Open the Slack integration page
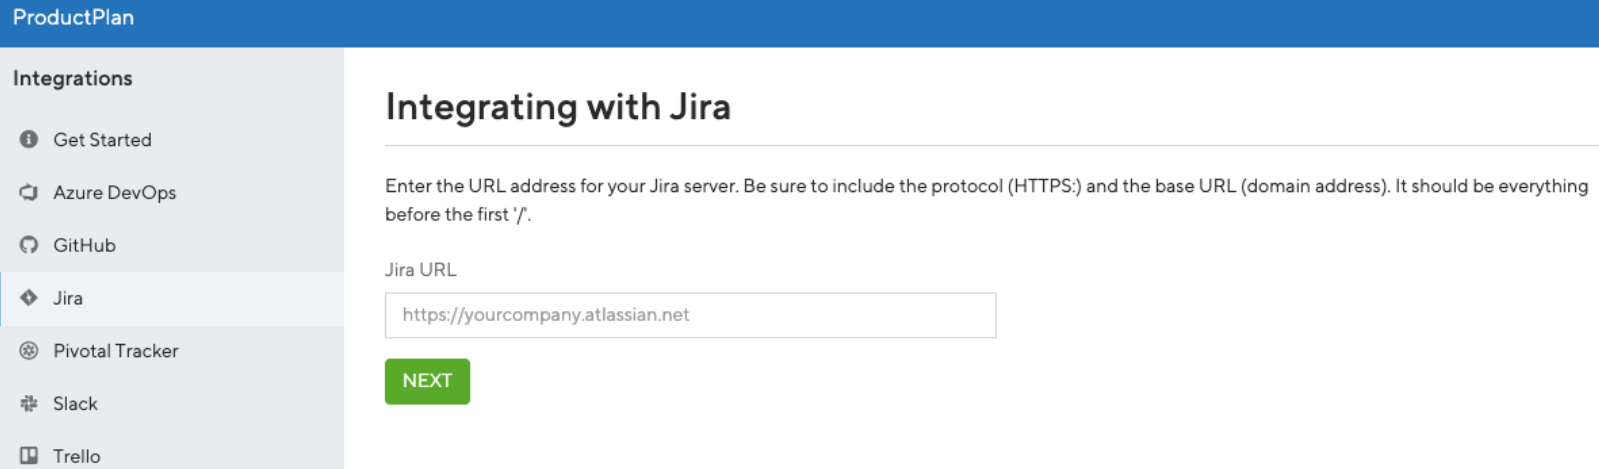The image size is (1599, 469). click(x=75, y=404)
